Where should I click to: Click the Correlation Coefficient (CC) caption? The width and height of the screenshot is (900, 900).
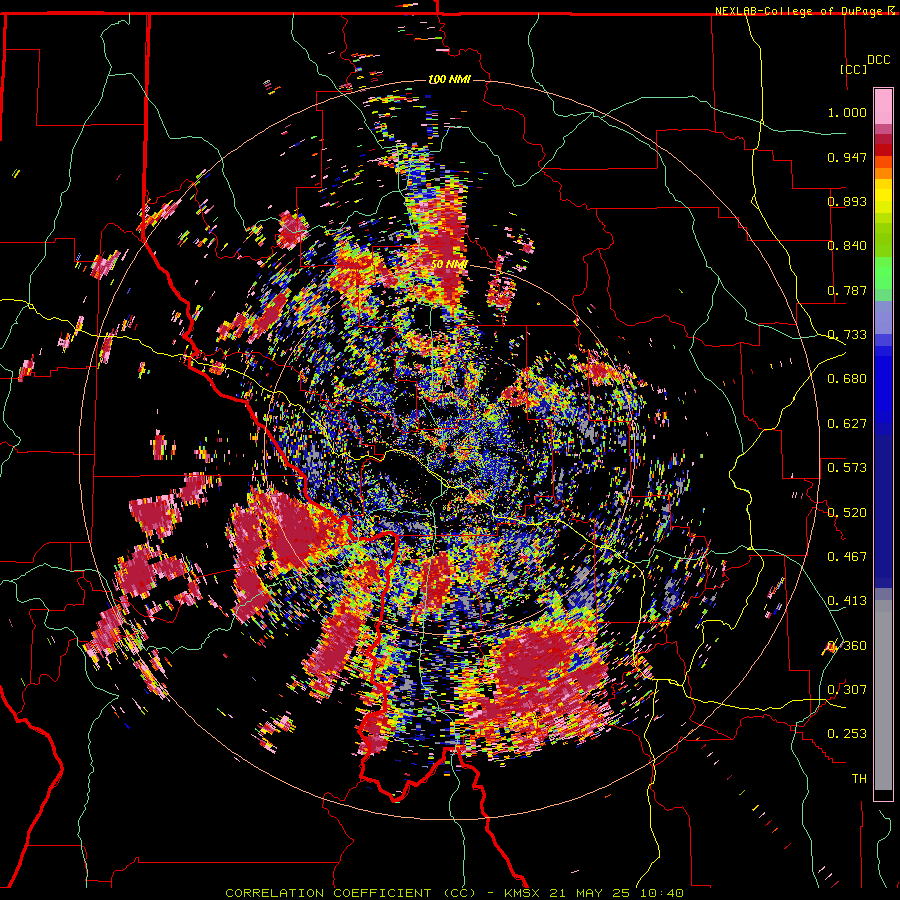(x=351, y=893)
